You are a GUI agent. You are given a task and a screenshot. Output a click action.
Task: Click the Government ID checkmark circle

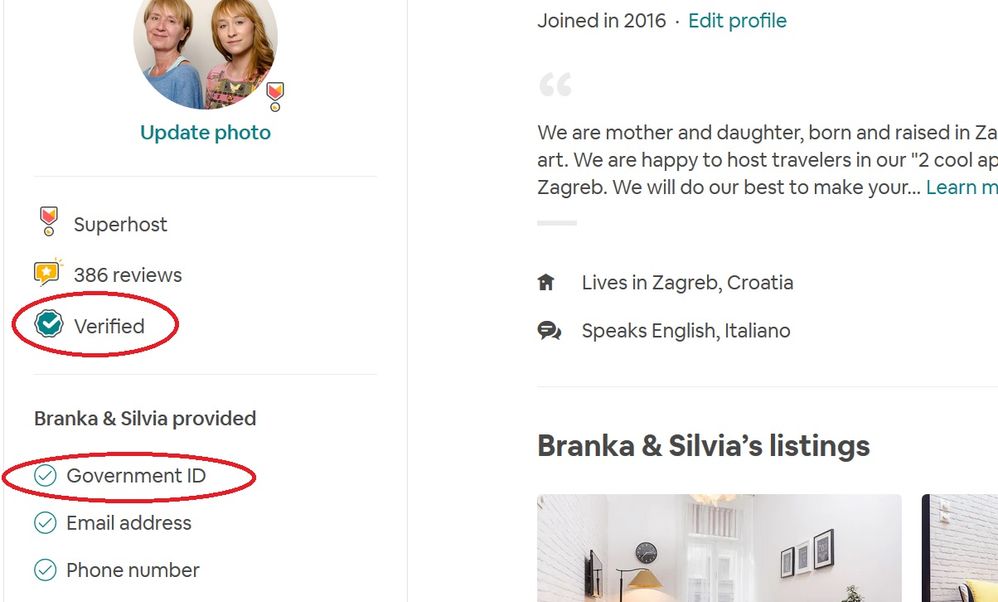point(45,476)
